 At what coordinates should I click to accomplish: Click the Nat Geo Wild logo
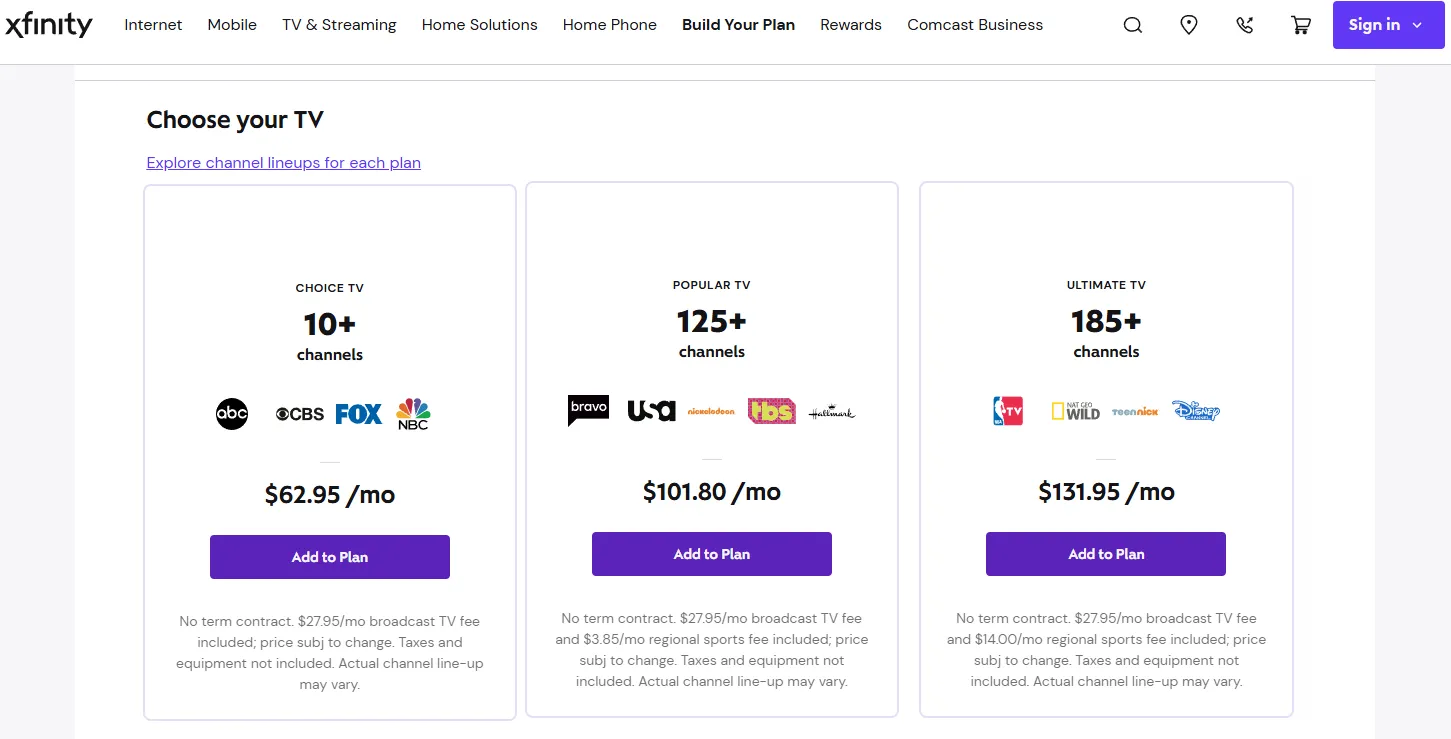click(1074, 410)
